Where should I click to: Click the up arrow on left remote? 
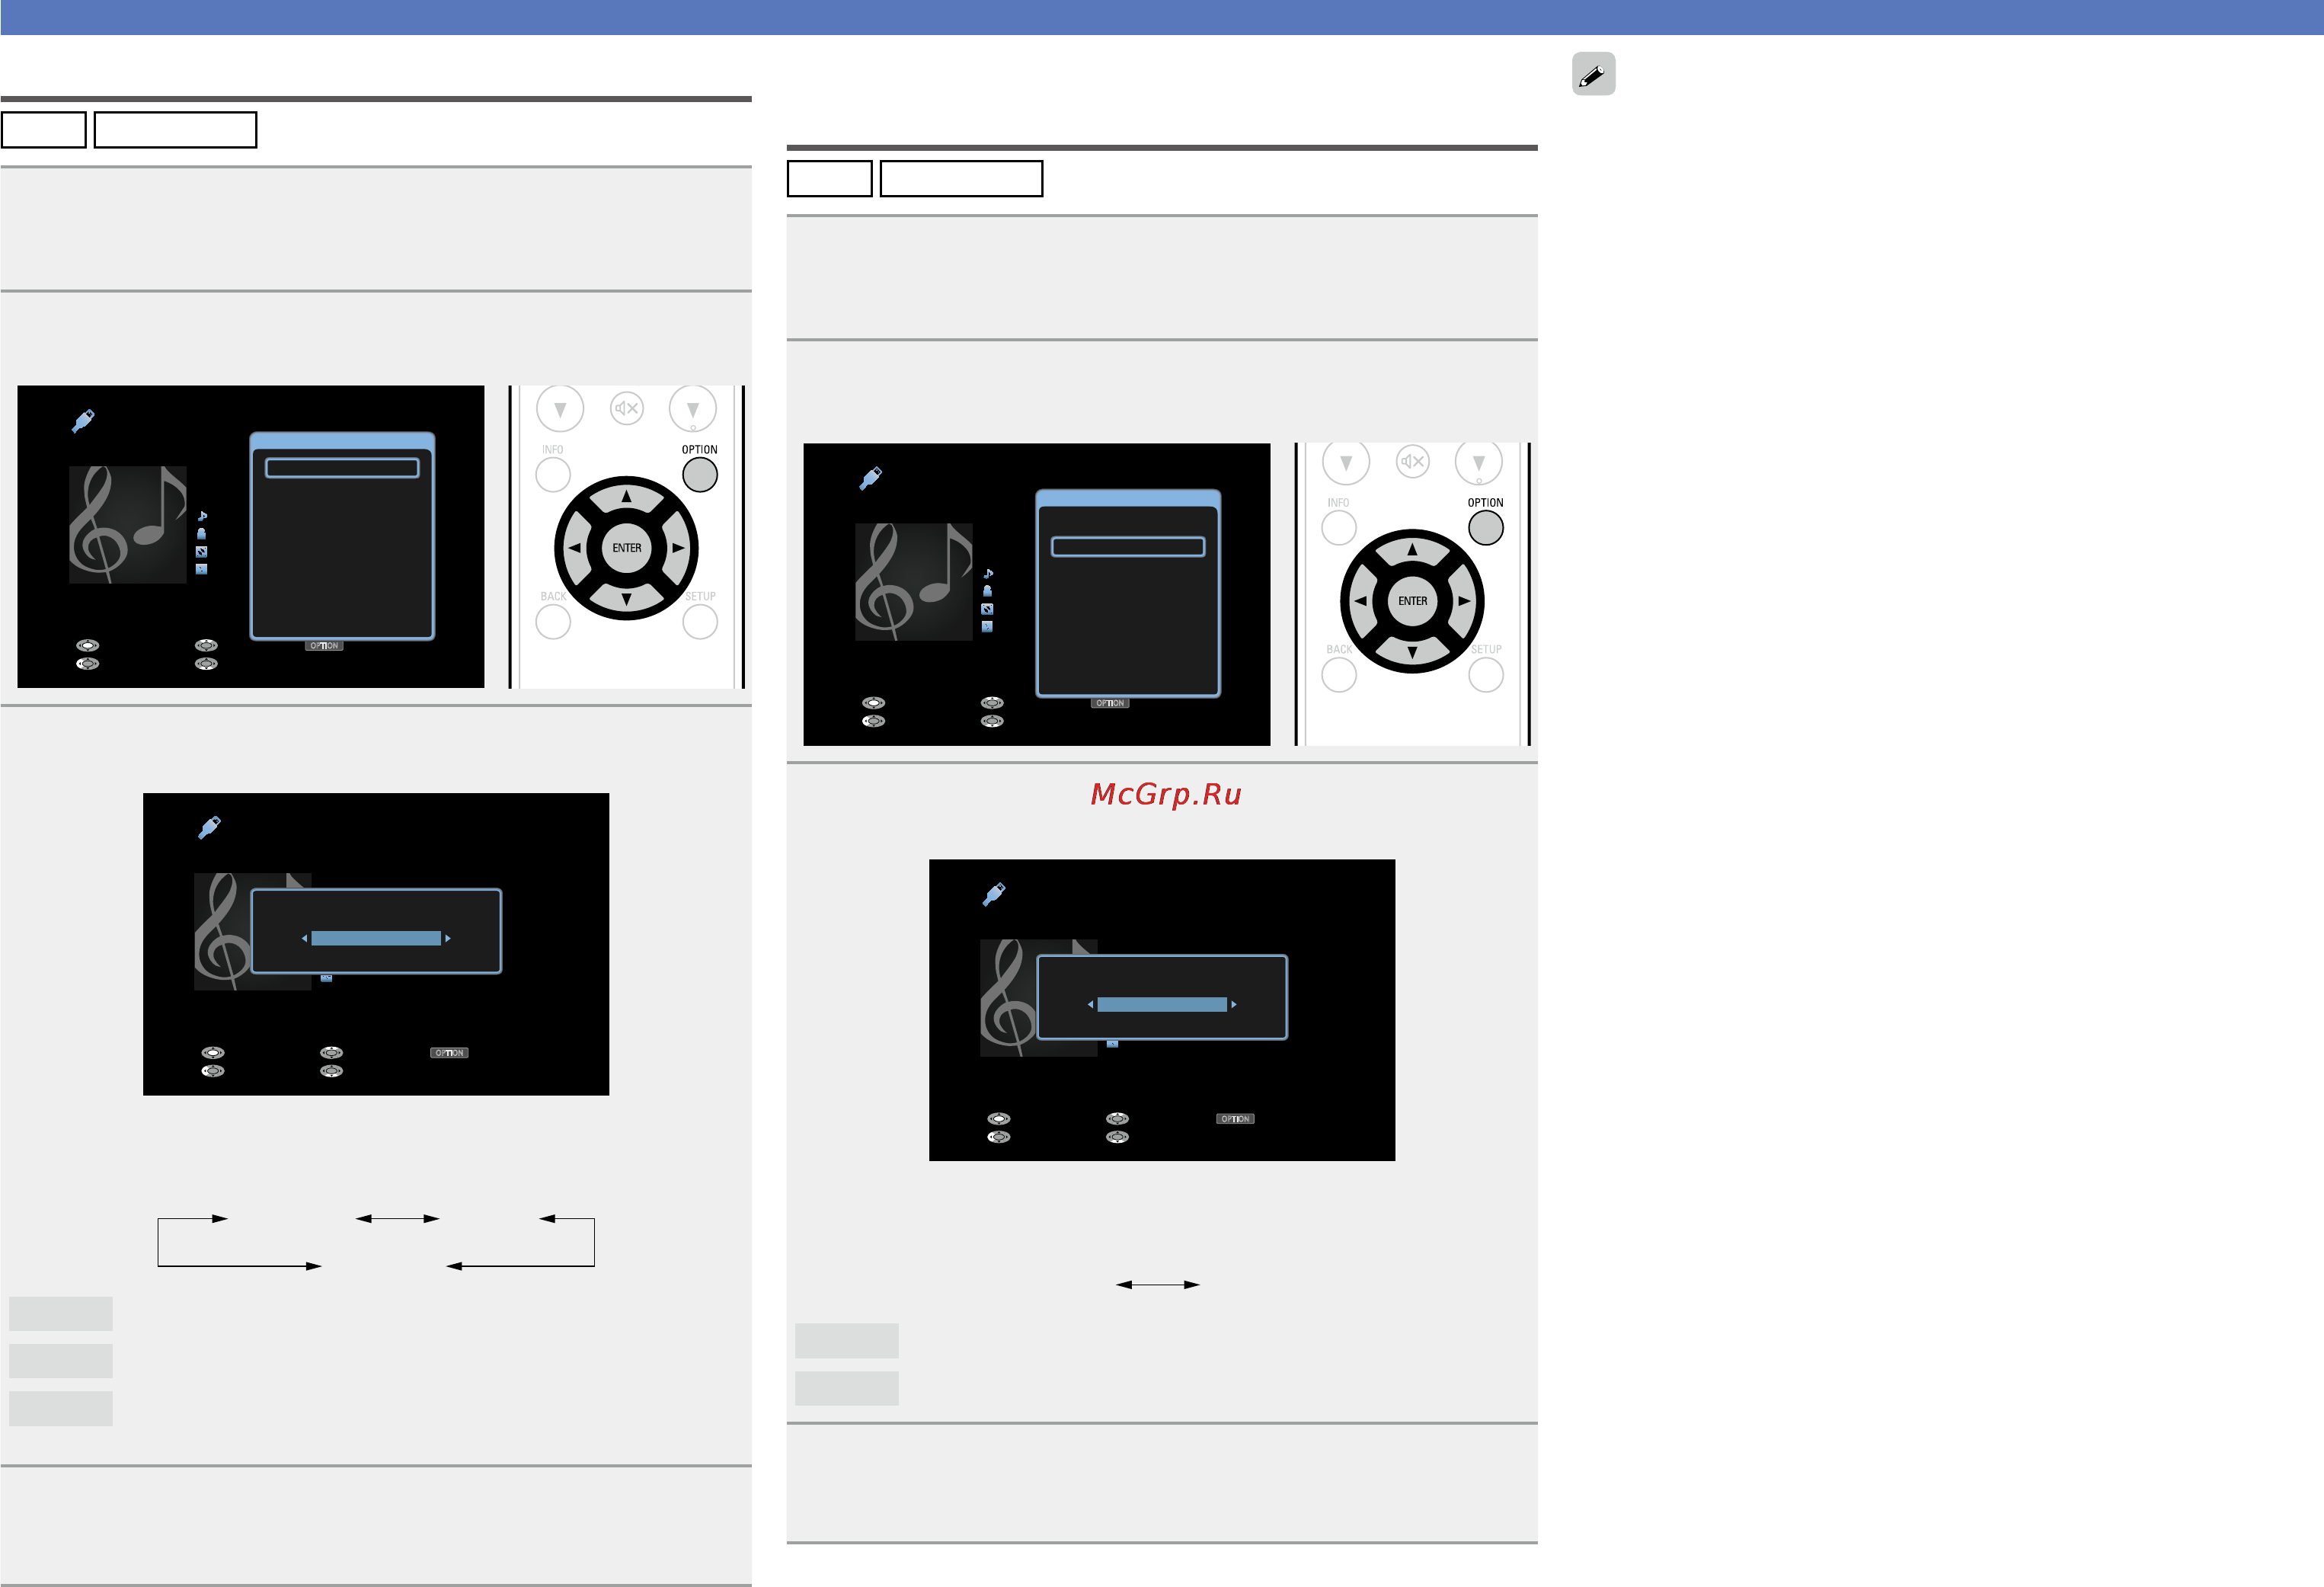627,496
